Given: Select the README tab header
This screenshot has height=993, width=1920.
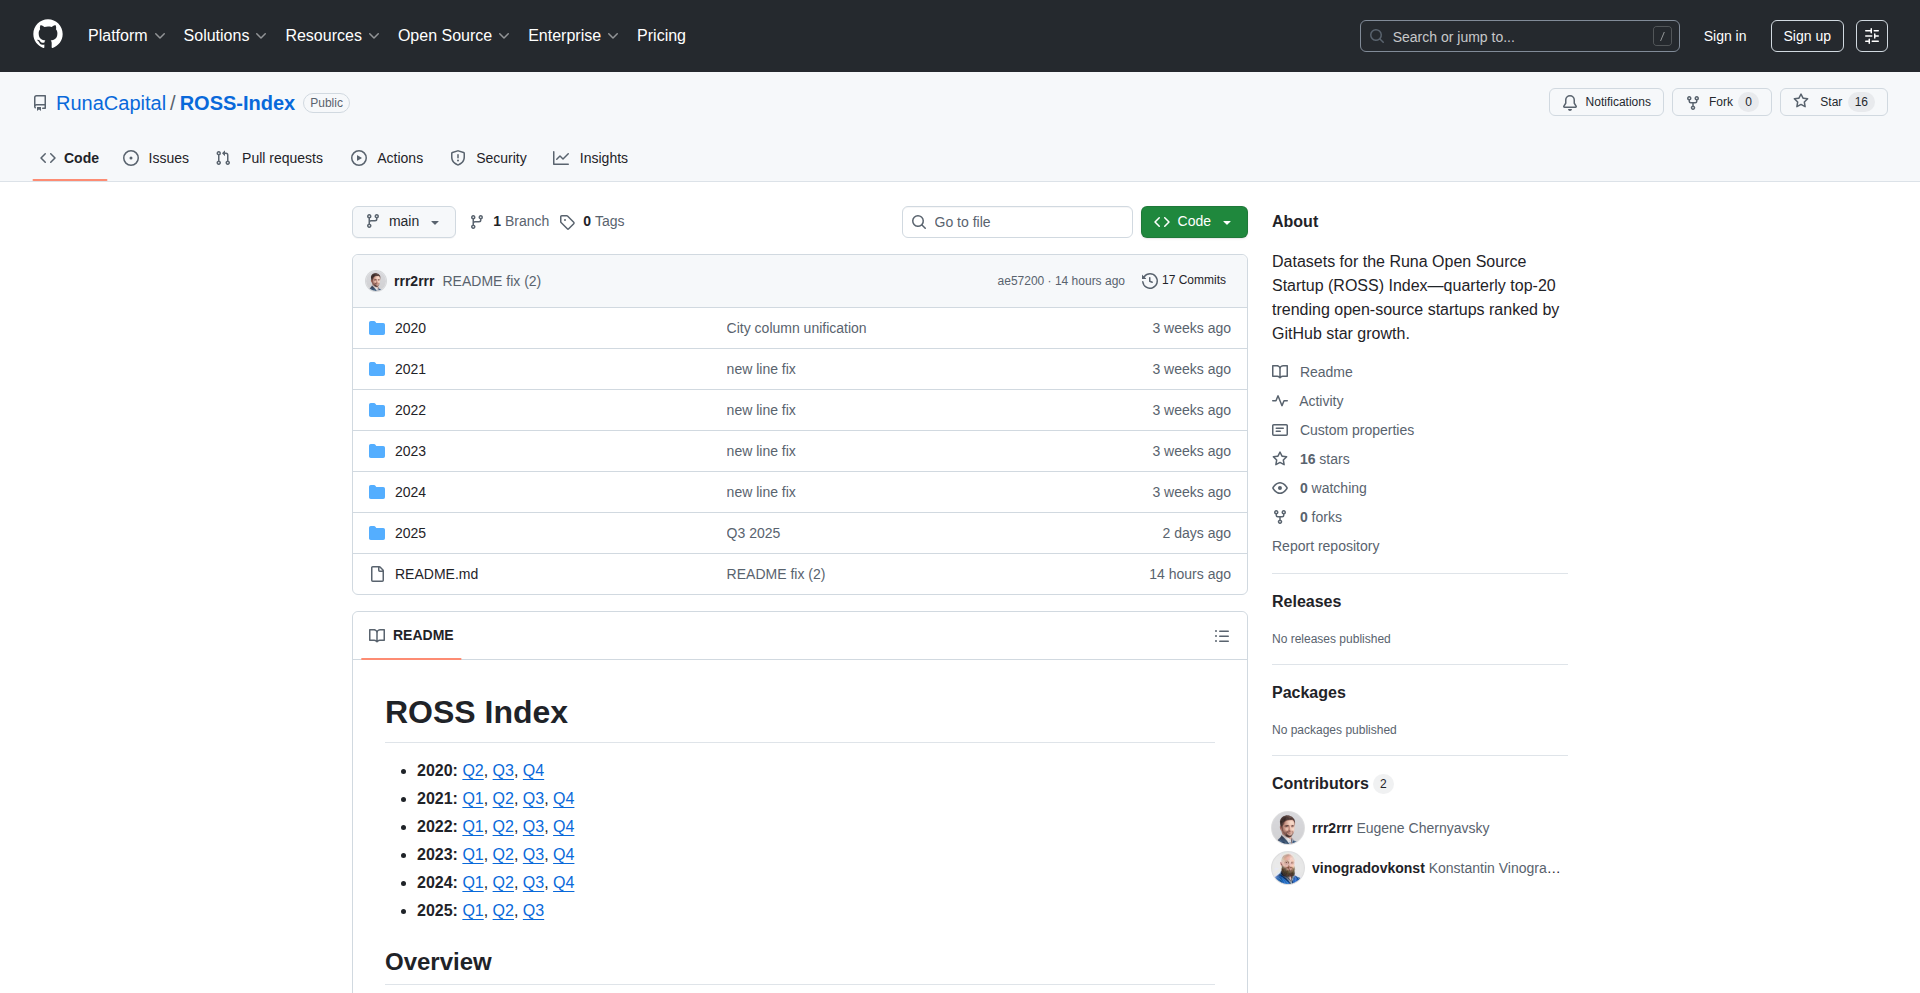Looking at the screenshot, I should pos(411,636).
